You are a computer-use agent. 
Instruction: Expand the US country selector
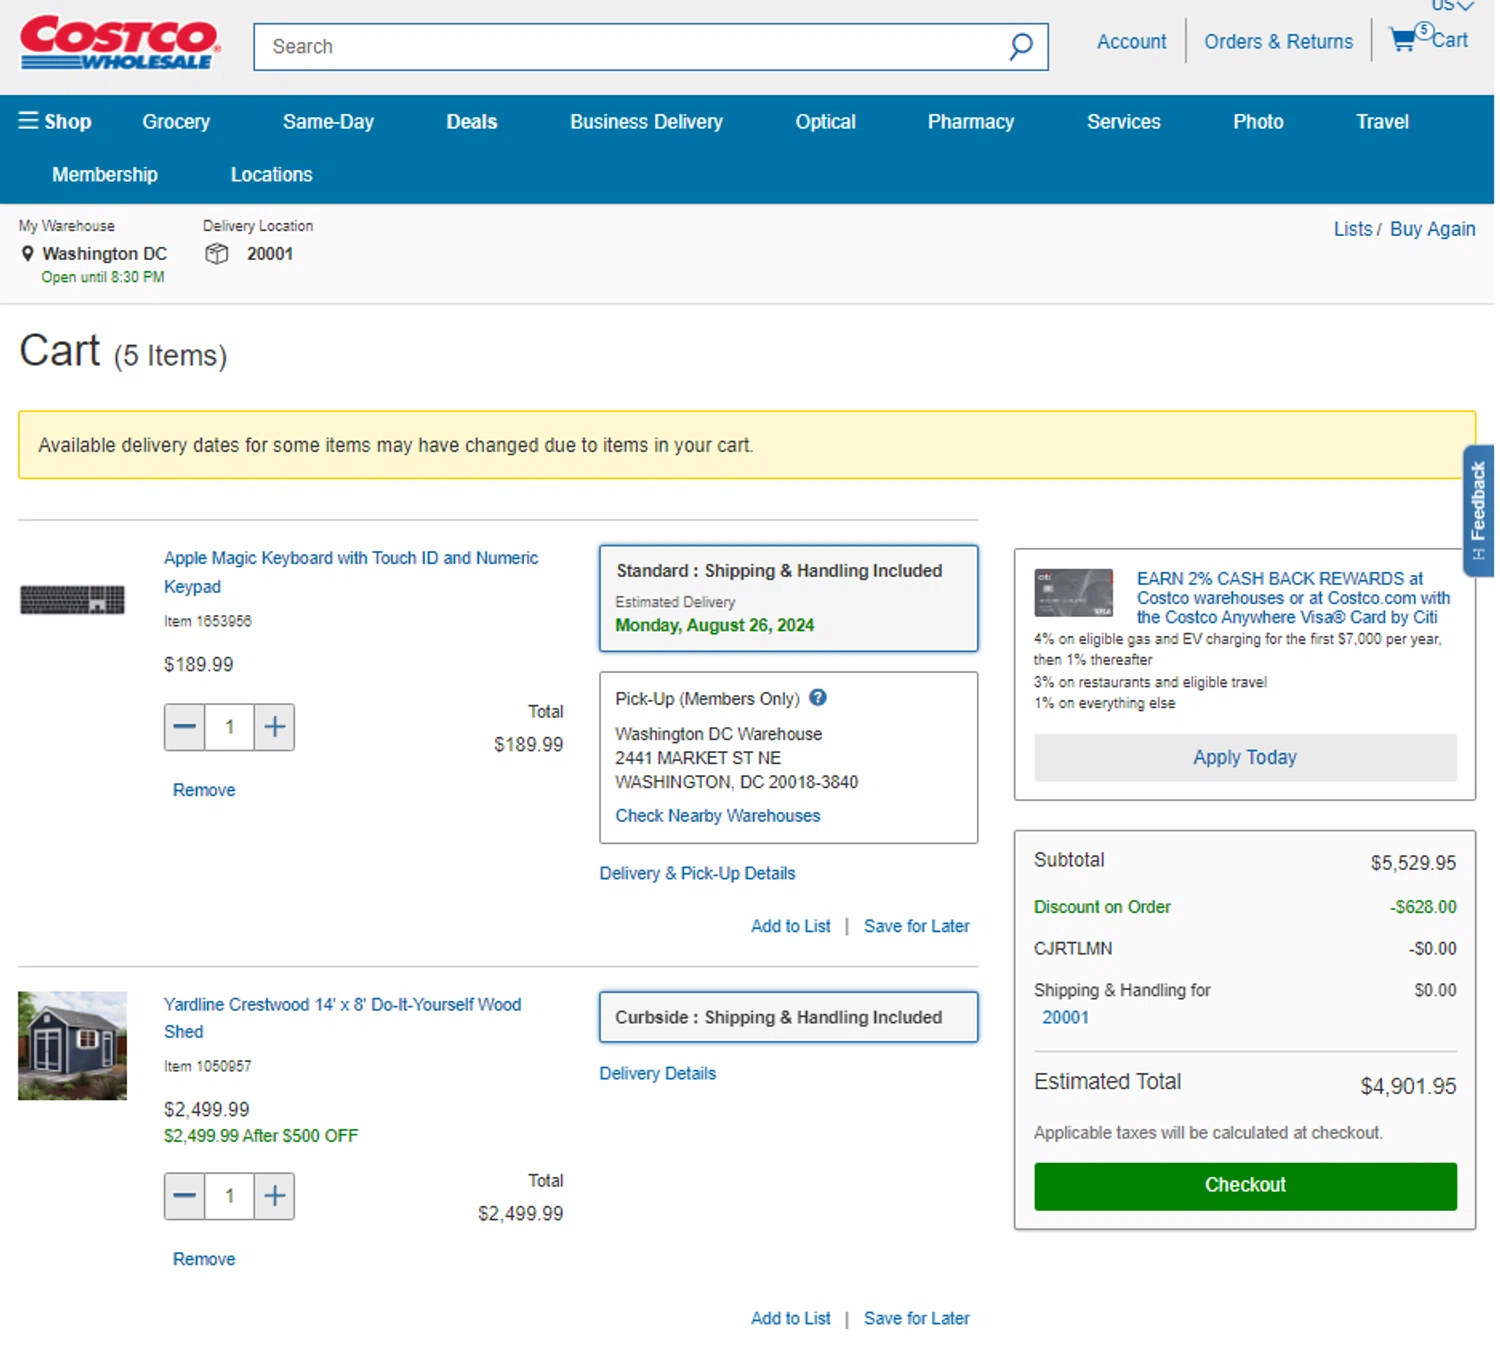(x=1452, y=5)
